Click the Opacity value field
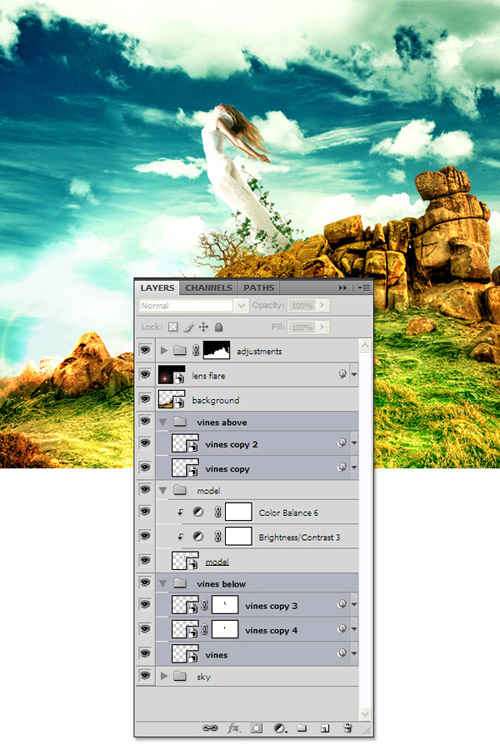Image resolution: width=500 pixels, height=745 pixels. (x=302, y=306)
